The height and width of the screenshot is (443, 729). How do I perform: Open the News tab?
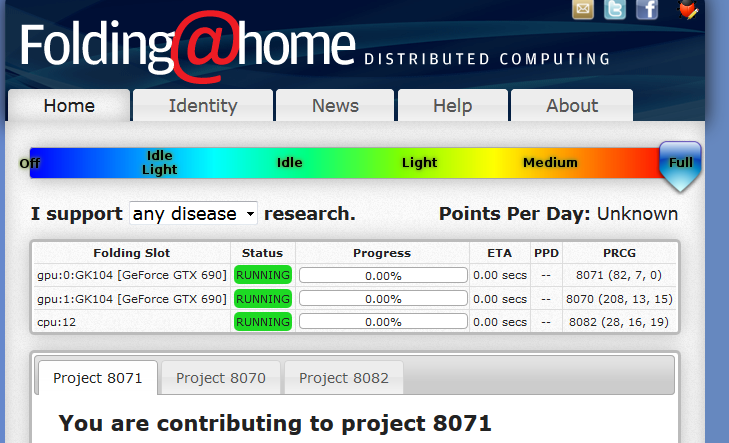pos(335,106)
